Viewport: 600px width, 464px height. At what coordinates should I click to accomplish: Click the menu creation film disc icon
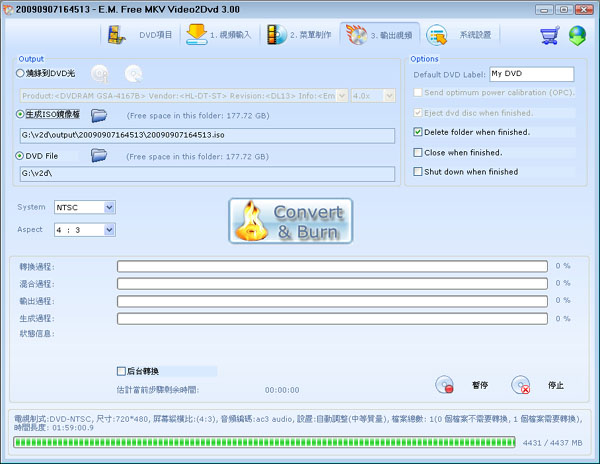pos(277,34)
